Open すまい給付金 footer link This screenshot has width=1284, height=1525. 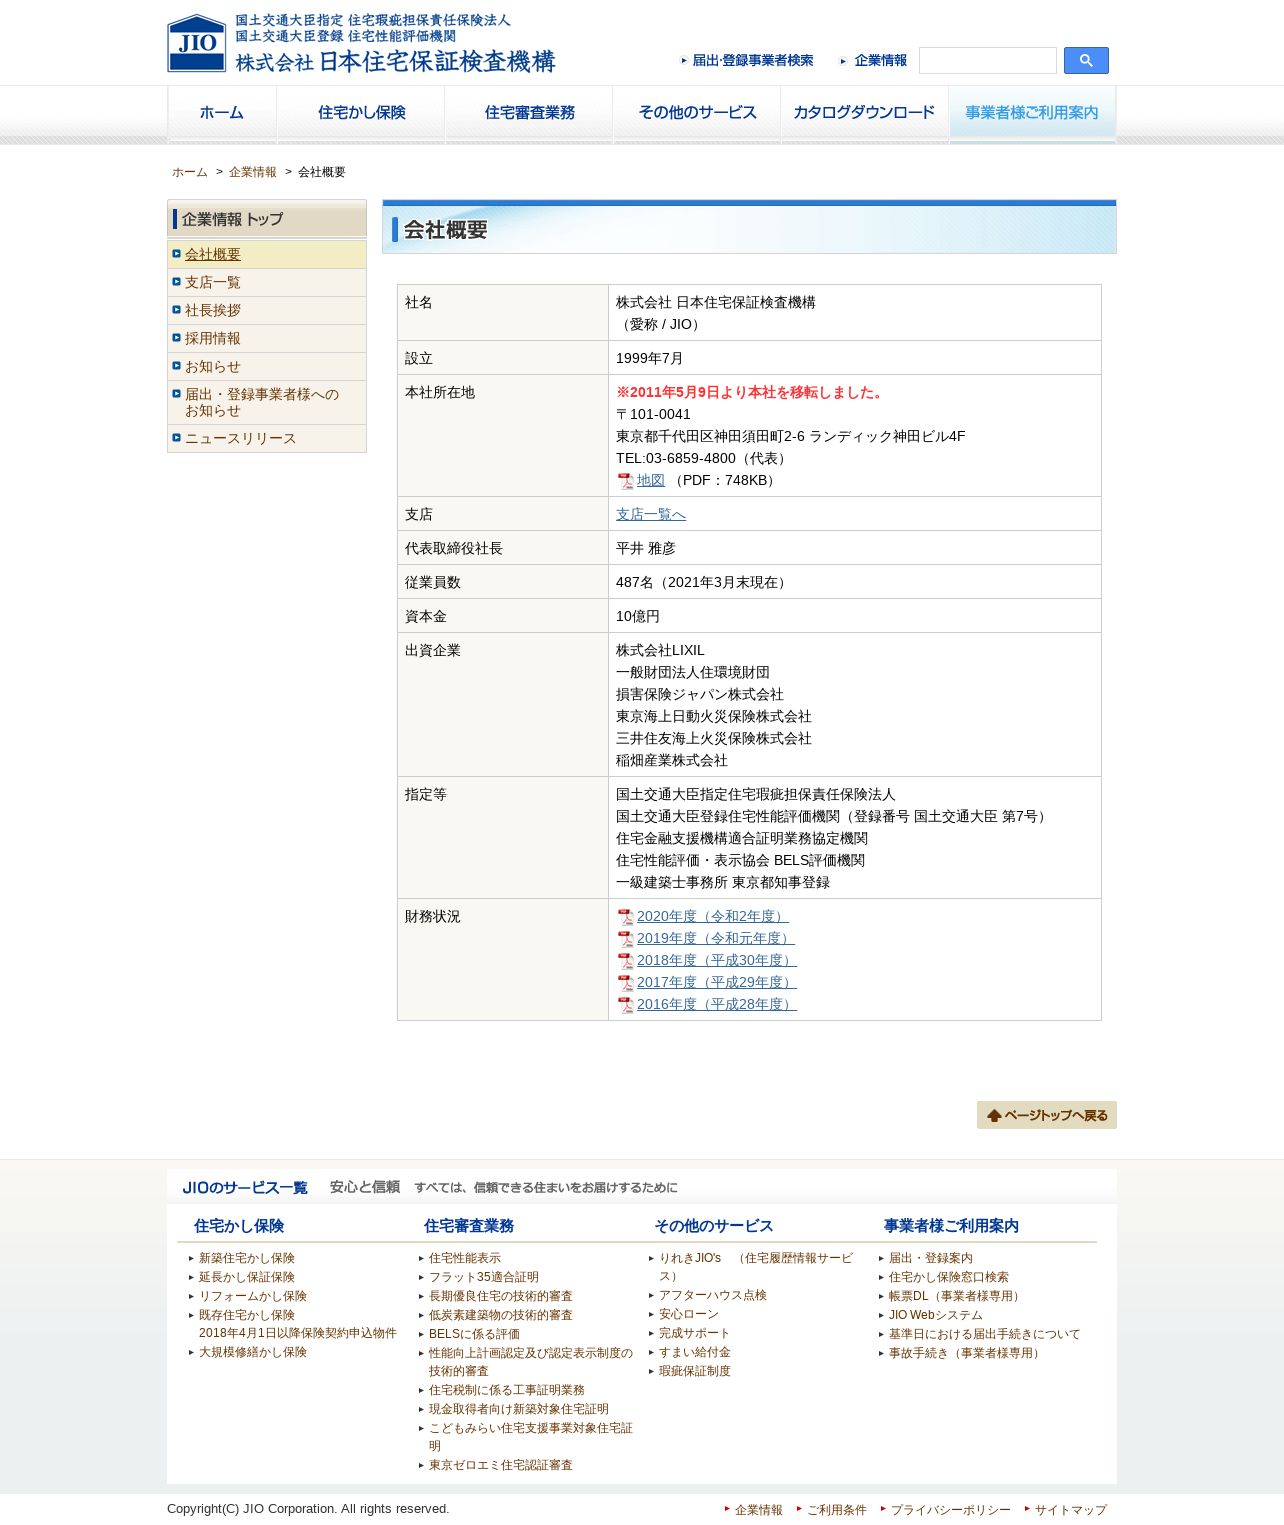pyautogui.click(x=695, y=1353)
